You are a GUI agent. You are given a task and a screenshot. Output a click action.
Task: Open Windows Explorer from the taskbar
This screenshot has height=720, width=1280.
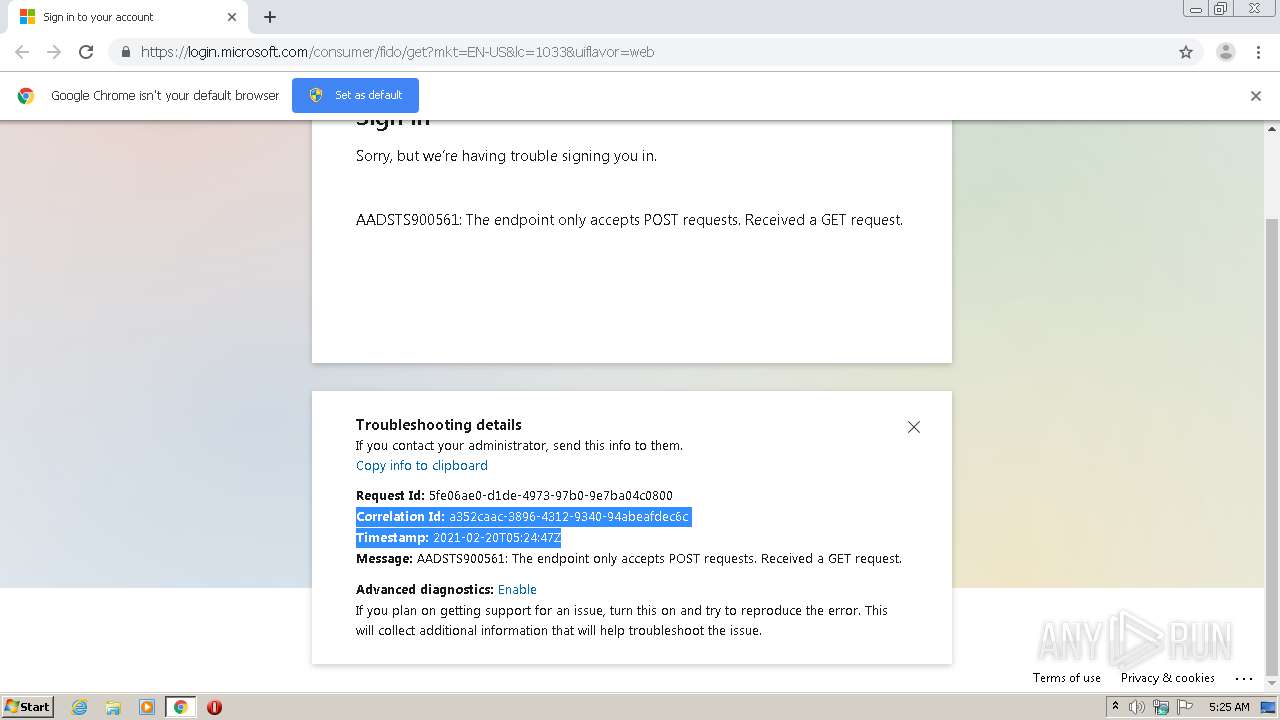[x=113, y=707]
